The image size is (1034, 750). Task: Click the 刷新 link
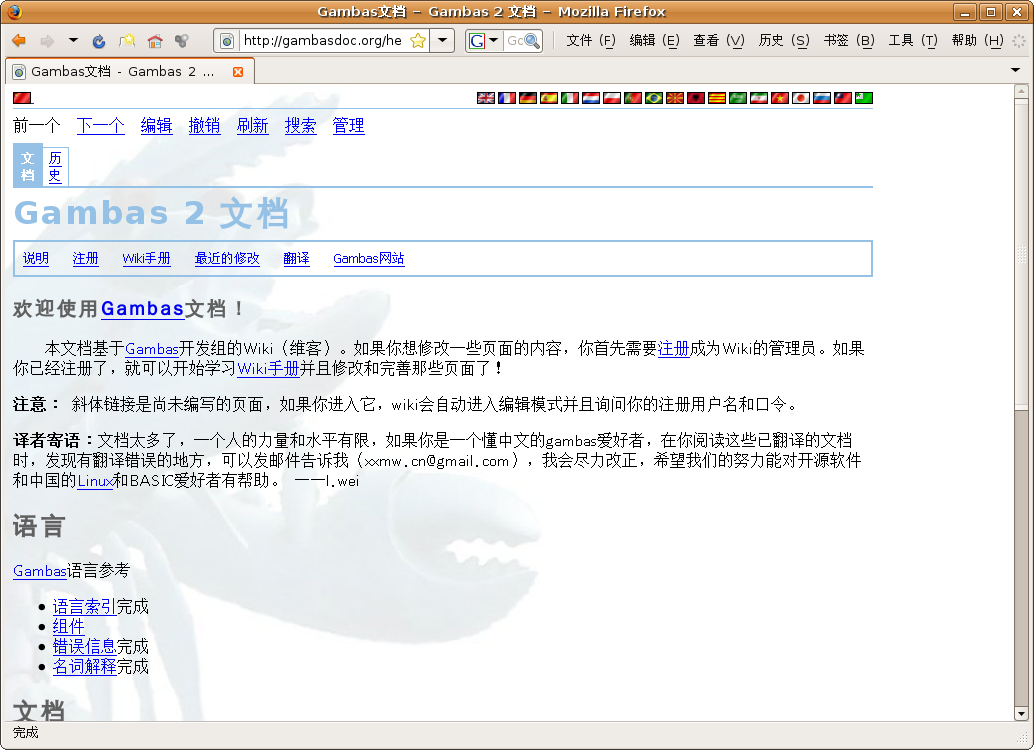253,125
